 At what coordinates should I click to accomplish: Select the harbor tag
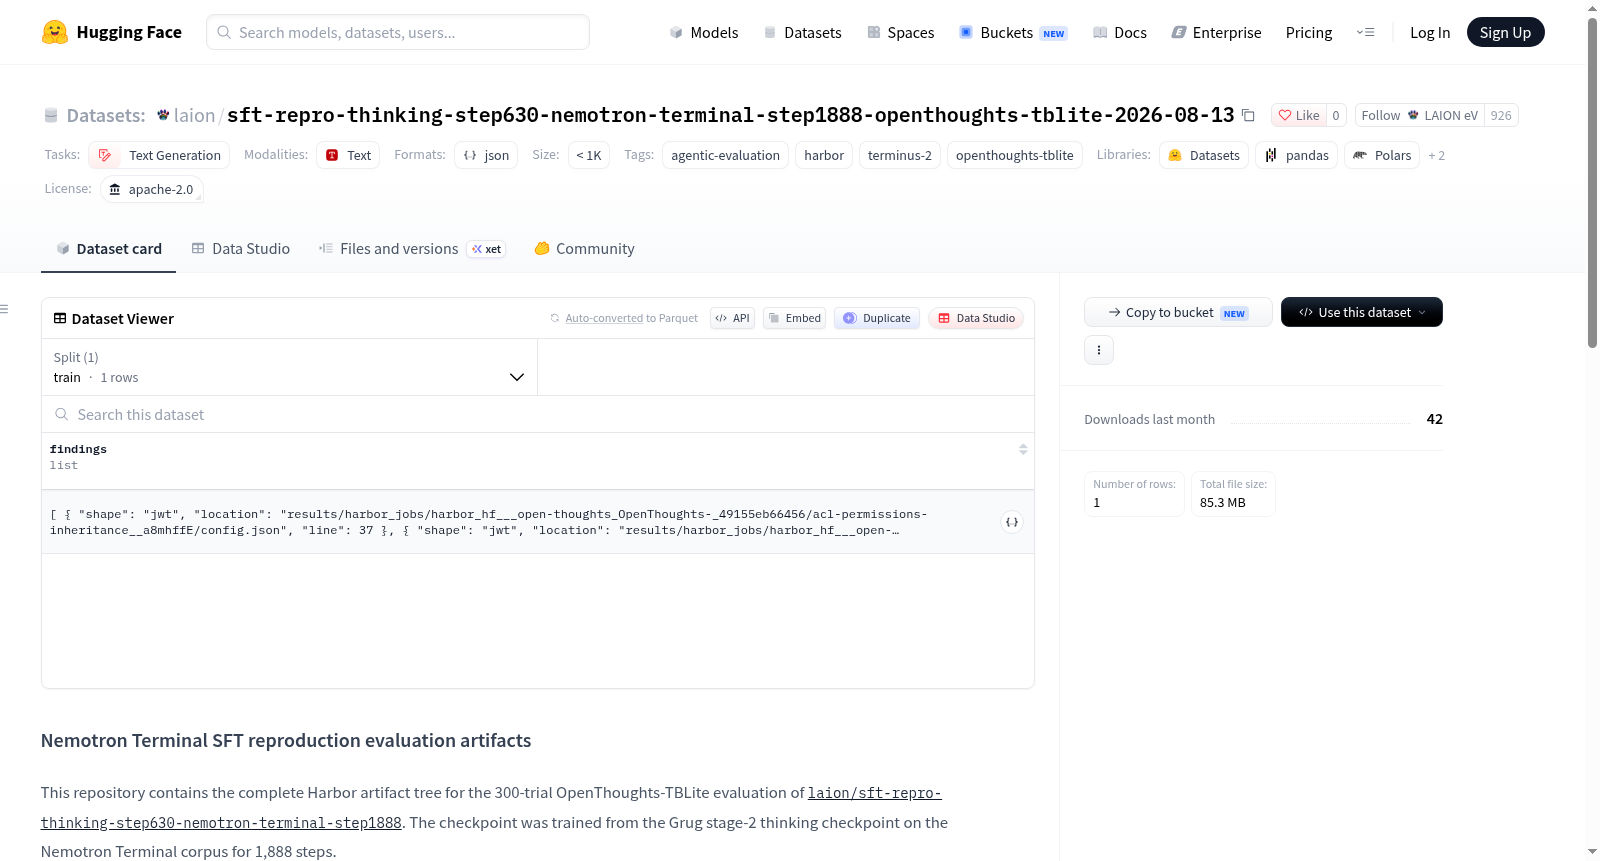tap(824, 155)
